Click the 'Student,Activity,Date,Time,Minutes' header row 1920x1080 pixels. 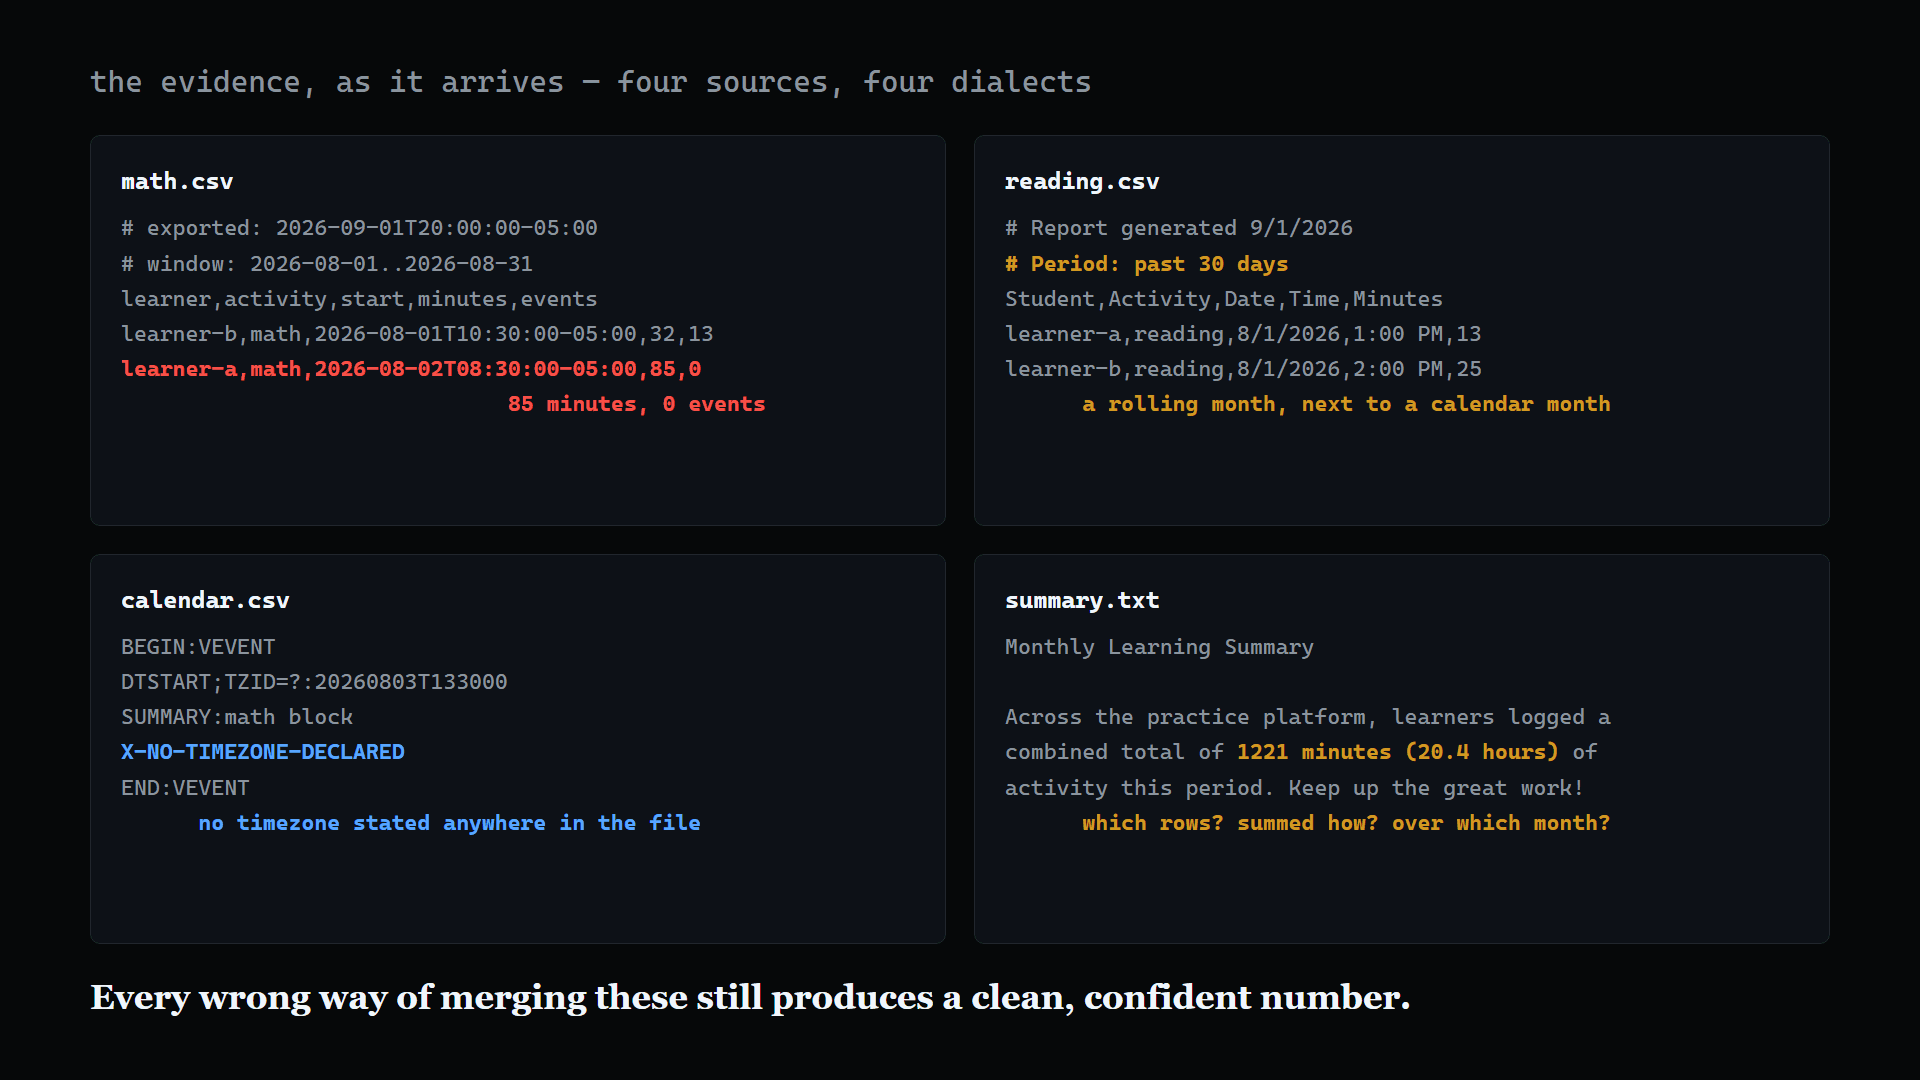click(x=1224, y=299)
